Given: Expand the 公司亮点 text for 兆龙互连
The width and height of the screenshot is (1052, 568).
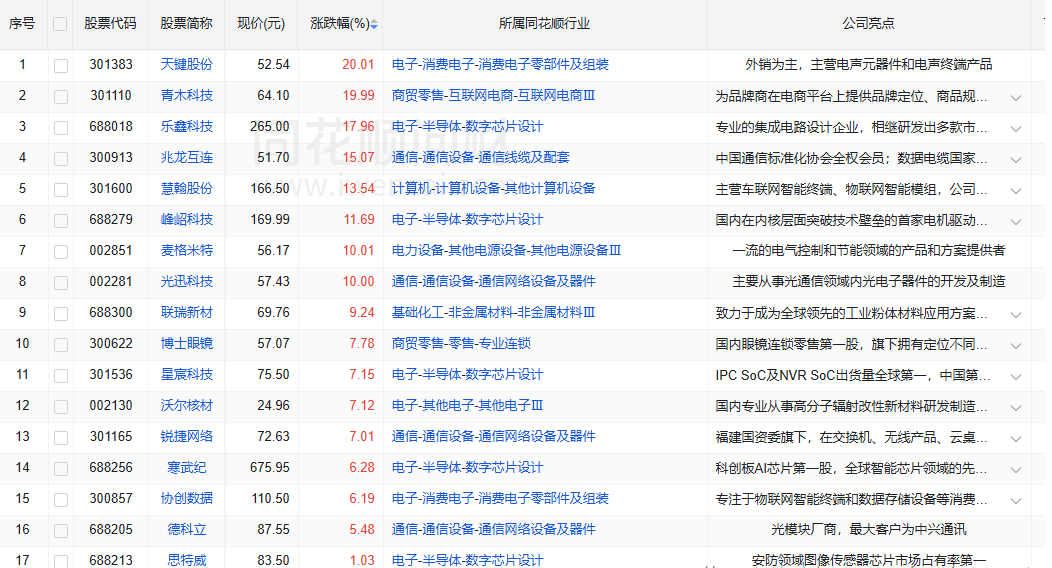Looking at the screenshot, I should [x=1016, y=160].
